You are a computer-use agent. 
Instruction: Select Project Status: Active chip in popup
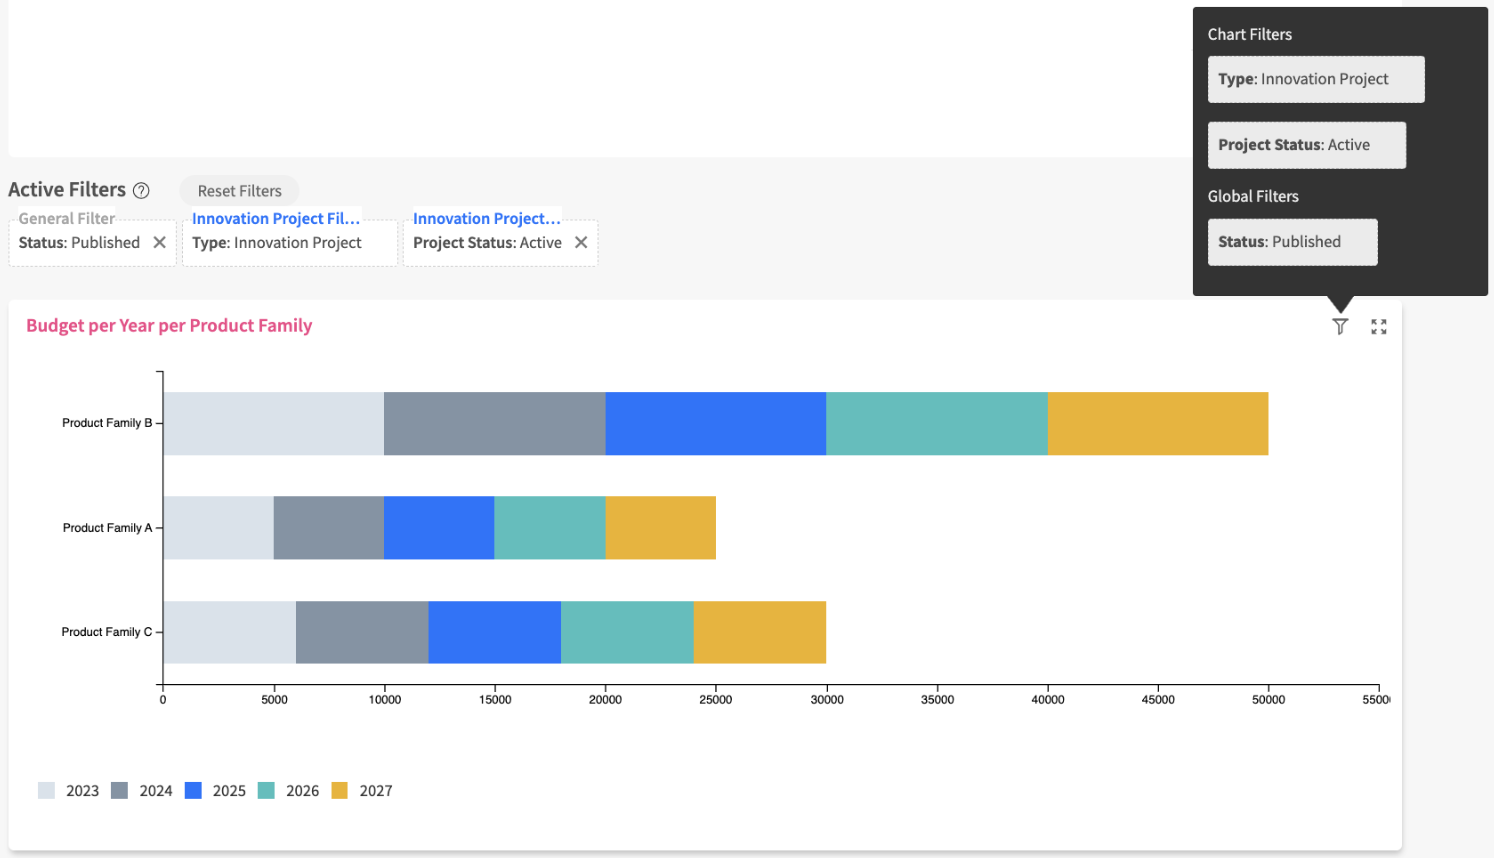1306,145
